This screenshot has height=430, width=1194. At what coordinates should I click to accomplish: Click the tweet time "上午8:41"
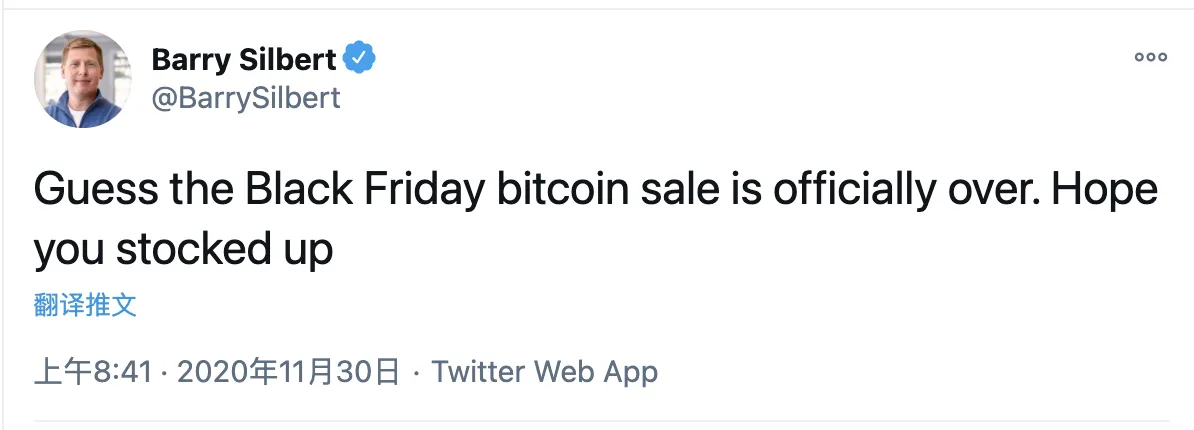[93, 373]
